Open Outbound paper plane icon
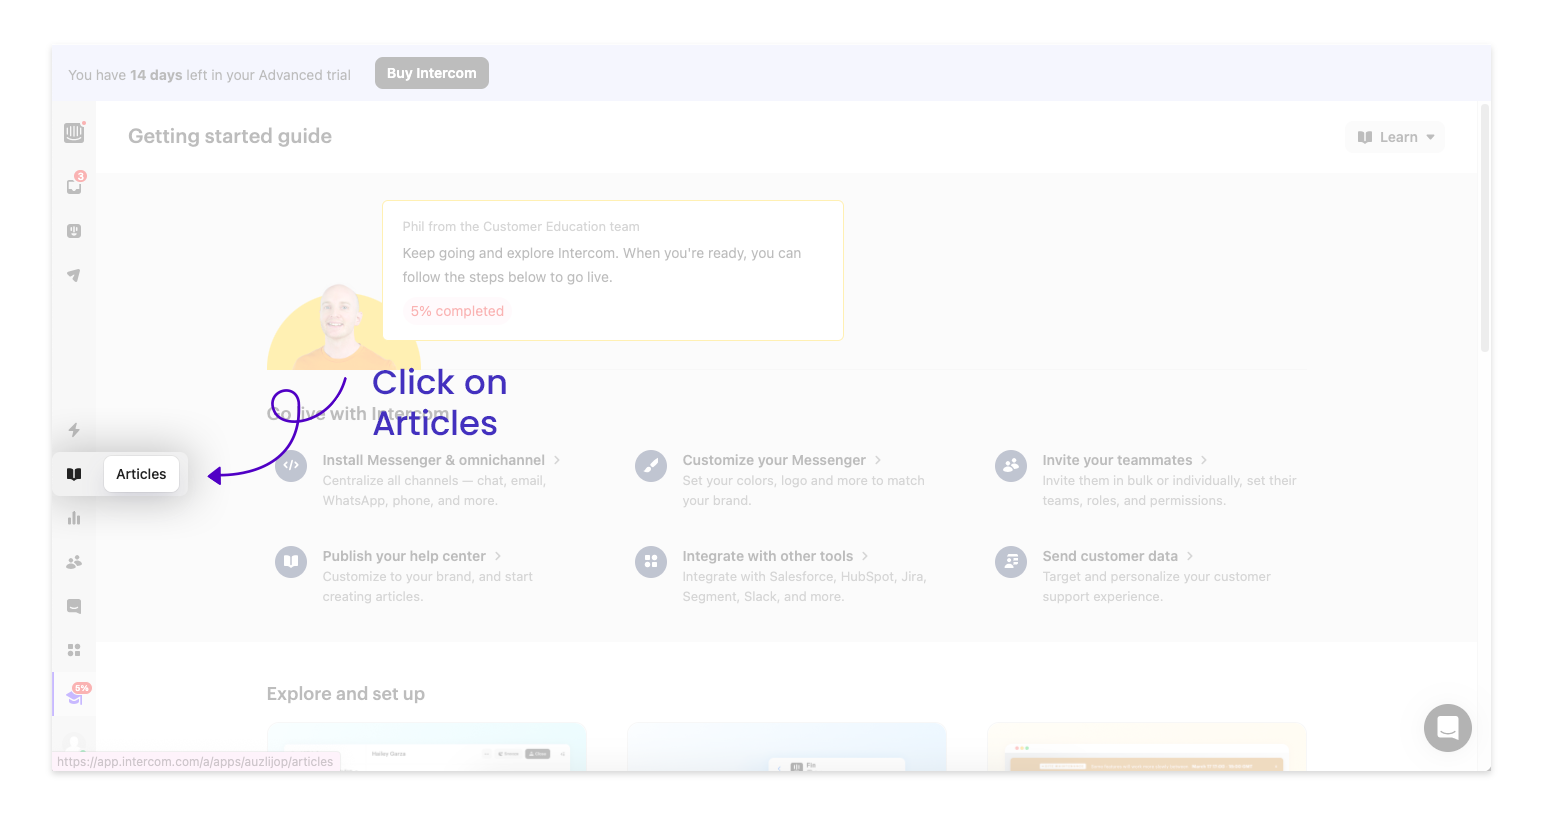Viewport: 1543px width, 815px height. pos(74,275)
